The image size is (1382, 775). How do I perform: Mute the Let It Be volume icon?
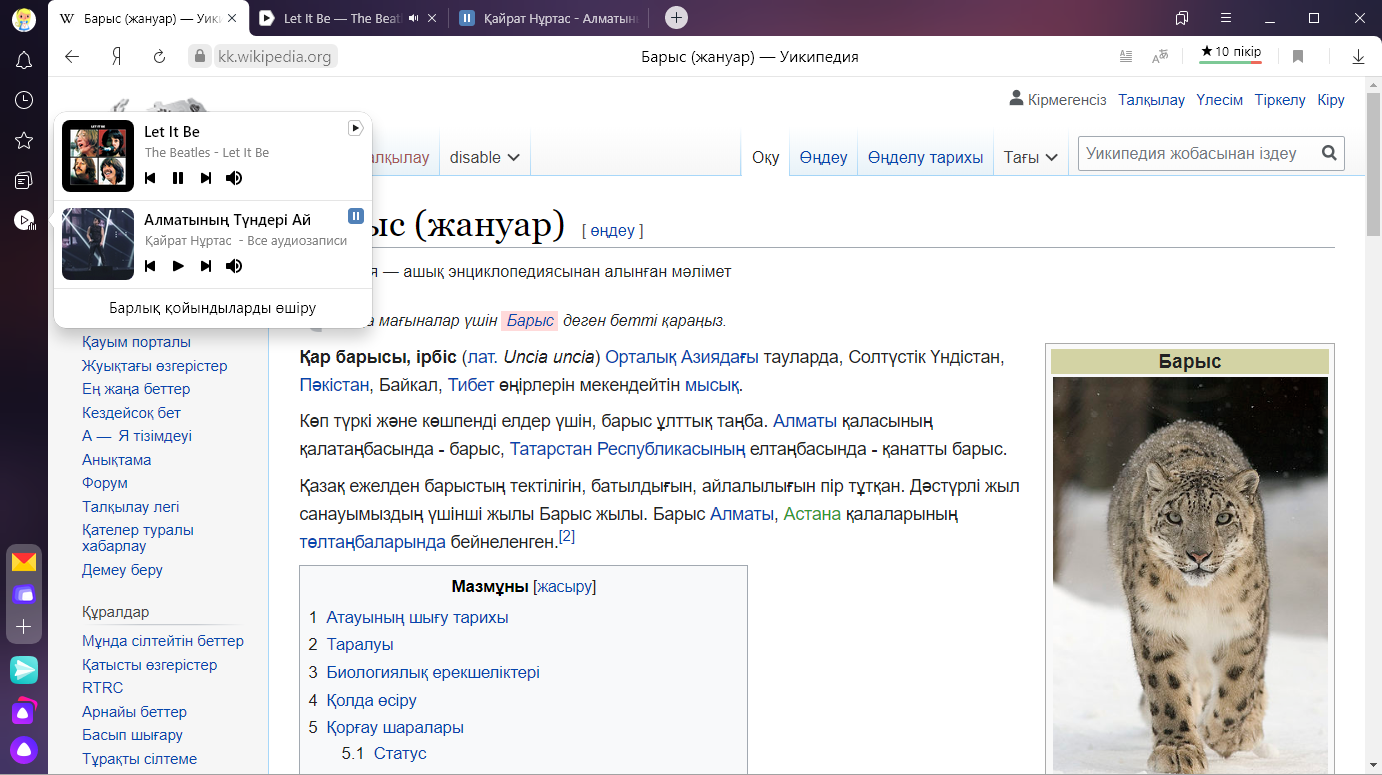(234, 178)
